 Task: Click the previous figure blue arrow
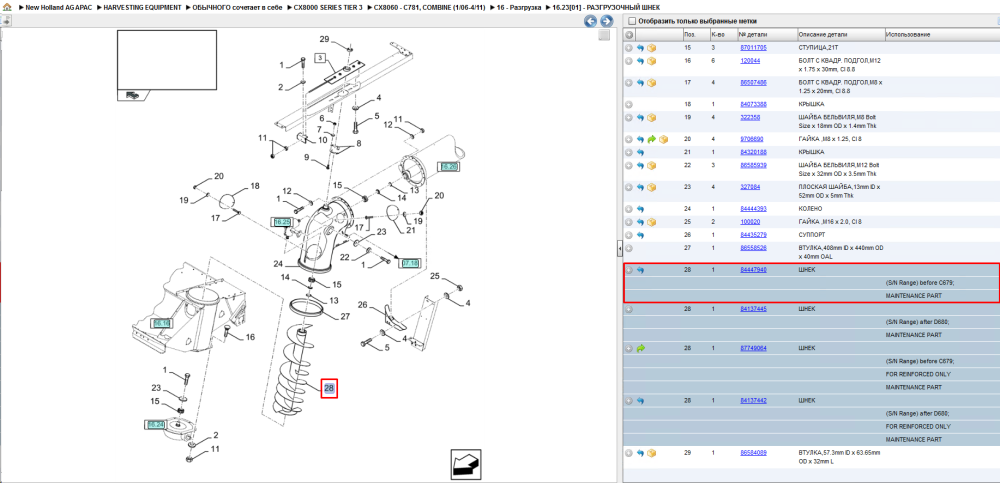(x=591, y=21)
